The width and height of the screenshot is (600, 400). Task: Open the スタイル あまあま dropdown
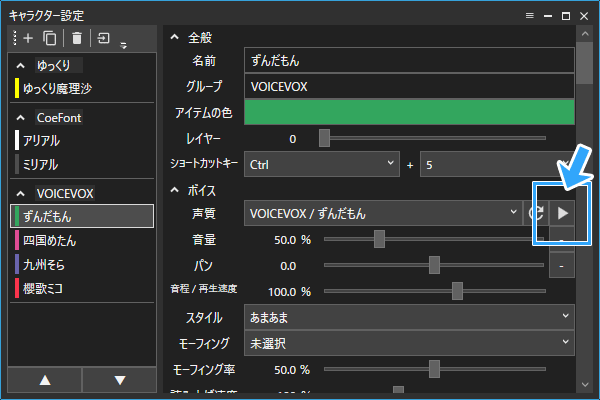click(x=409, y=317)
